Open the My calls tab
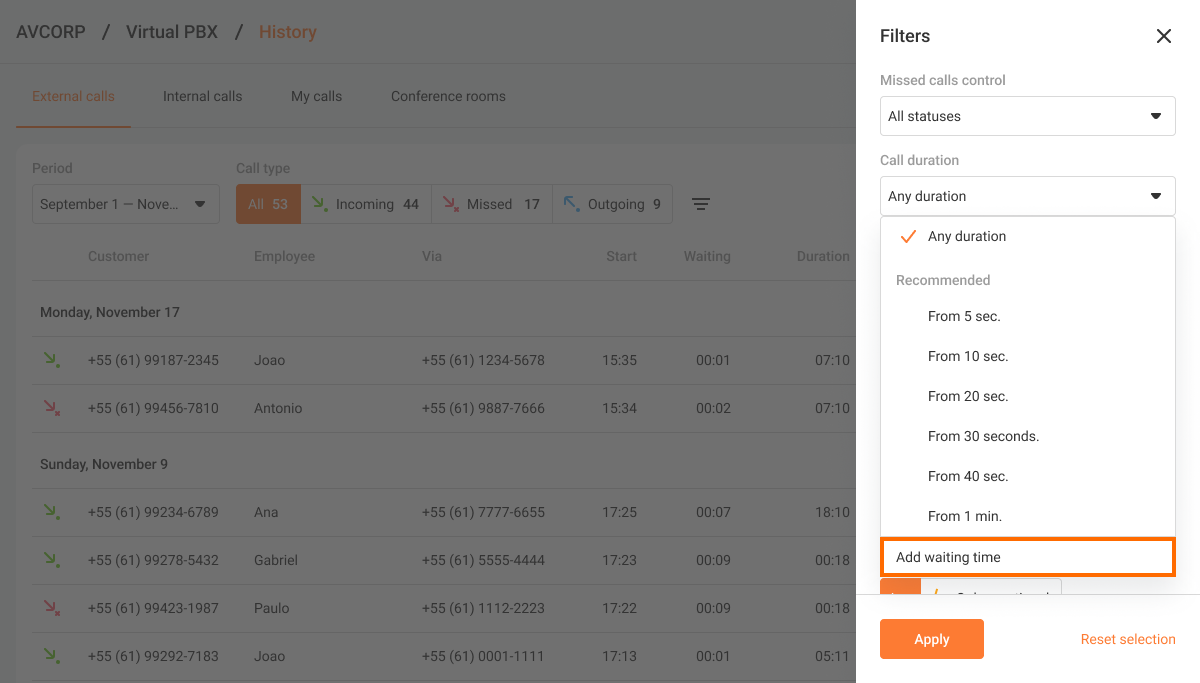This screenshot has height=683, width=1200. tap(316, 97)
